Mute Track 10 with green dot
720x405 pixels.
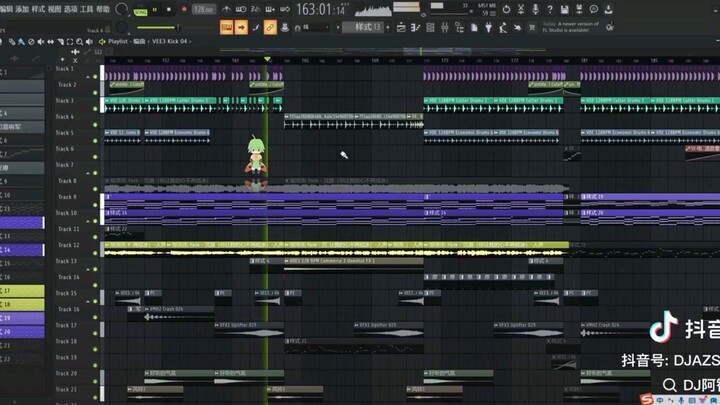[x=99, y=213]
